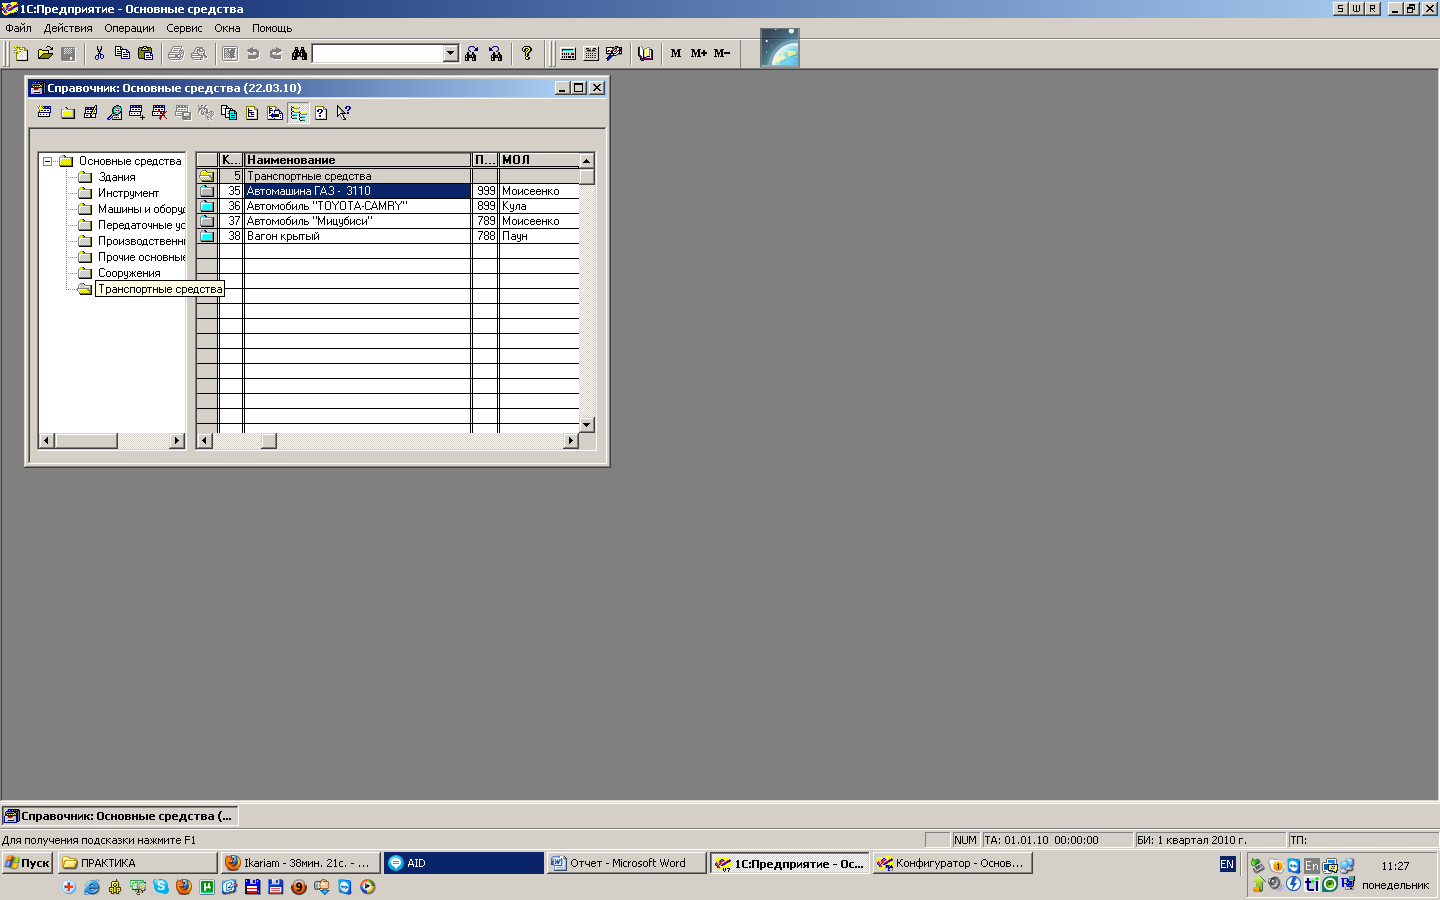Select Производственный folder in tree

tap(141, 241)
